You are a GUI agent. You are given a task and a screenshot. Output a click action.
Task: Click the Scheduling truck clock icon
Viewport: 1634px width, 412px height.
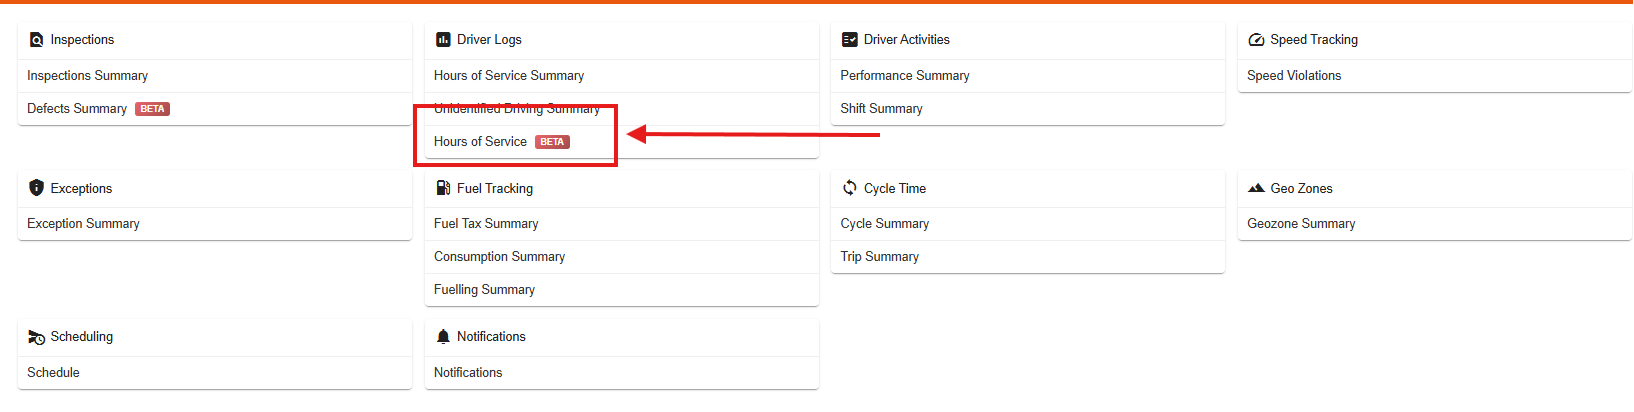pos(37,337)
